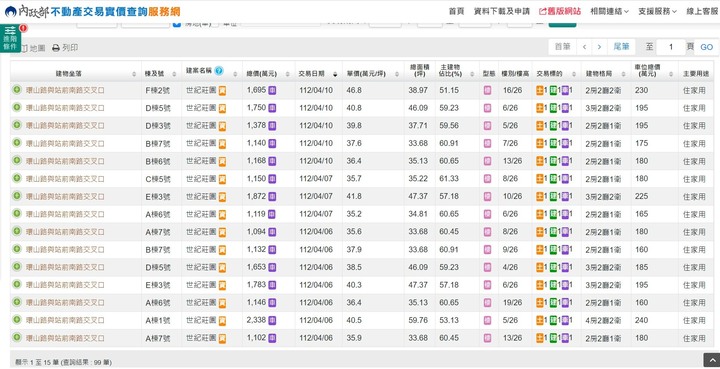Sort by 交易日期 column header

click(318, 73)
